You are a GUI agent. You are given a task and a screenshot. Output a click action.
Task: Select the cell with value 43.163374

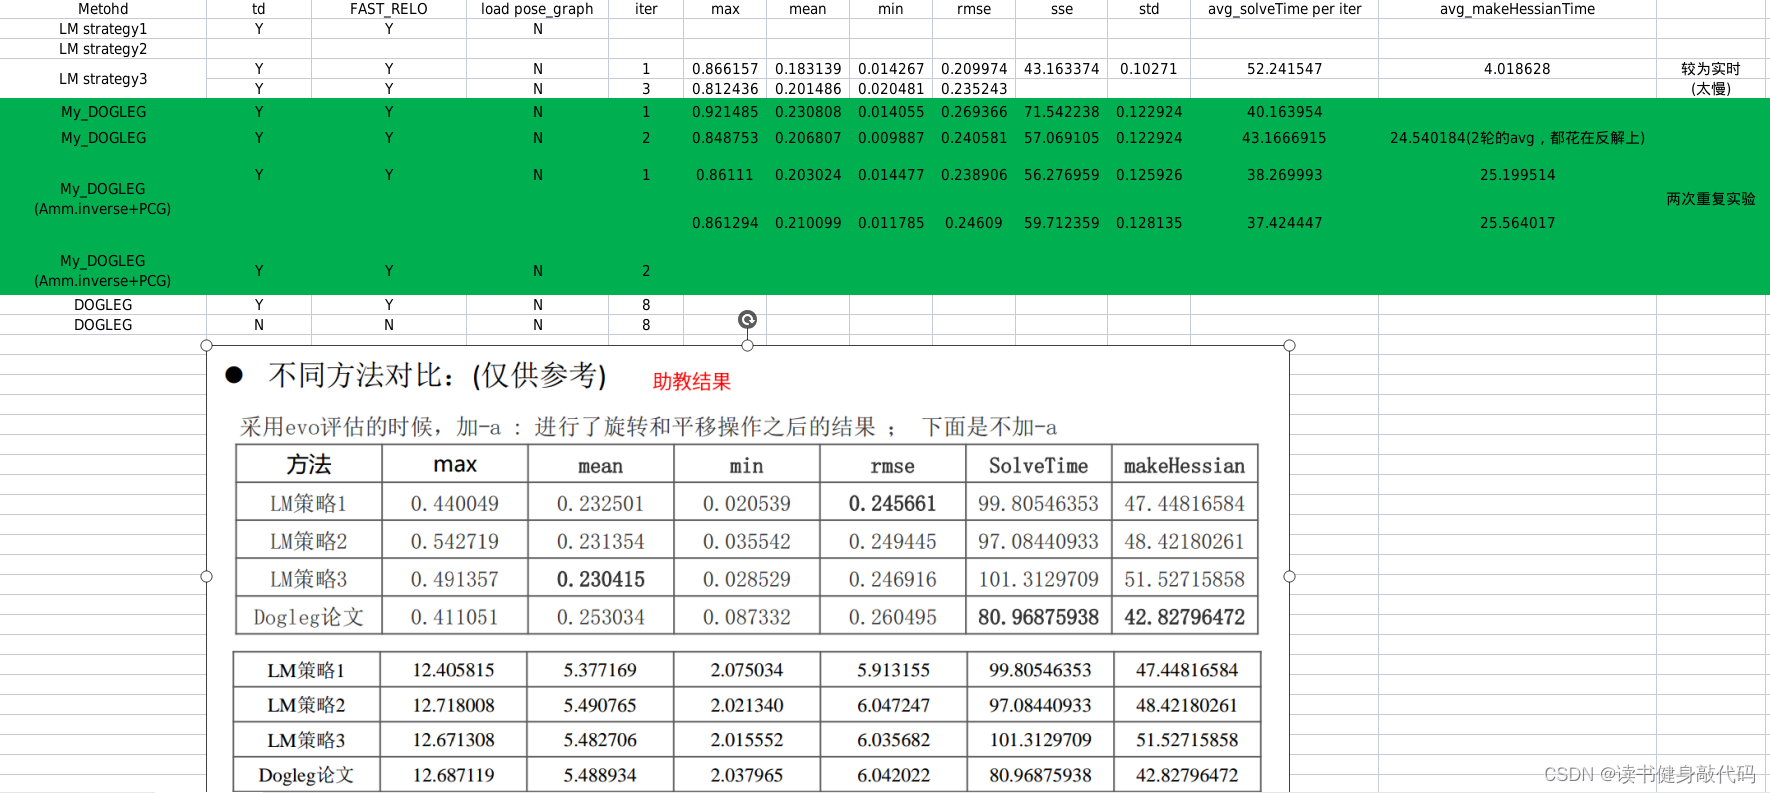[x=1061, y=69]
